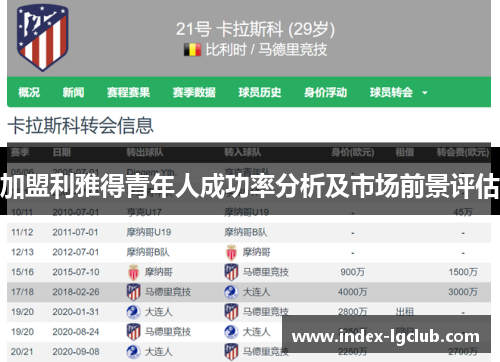500x362 pixels.
Task: Click the 大连人 badge in the 2020-09-08 row
Action: point(134,352)
